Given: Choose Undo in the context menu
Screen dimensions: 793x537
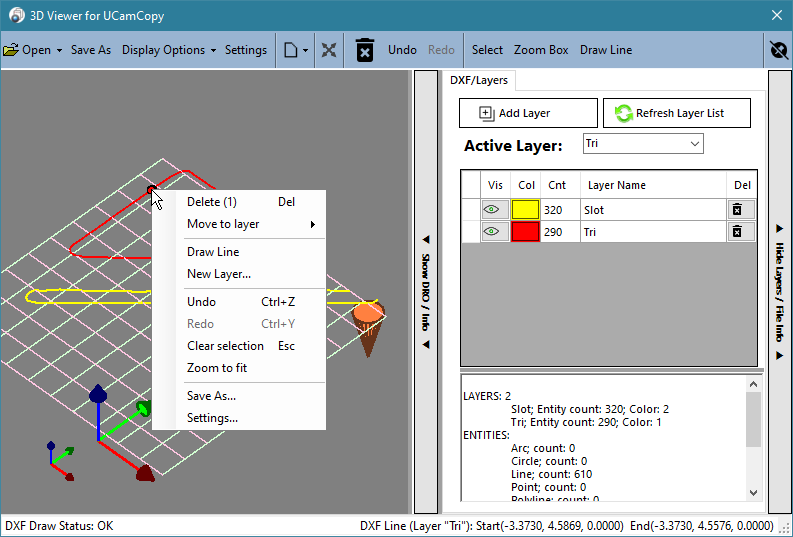Looking at the screenshot, I should point(239,302).
